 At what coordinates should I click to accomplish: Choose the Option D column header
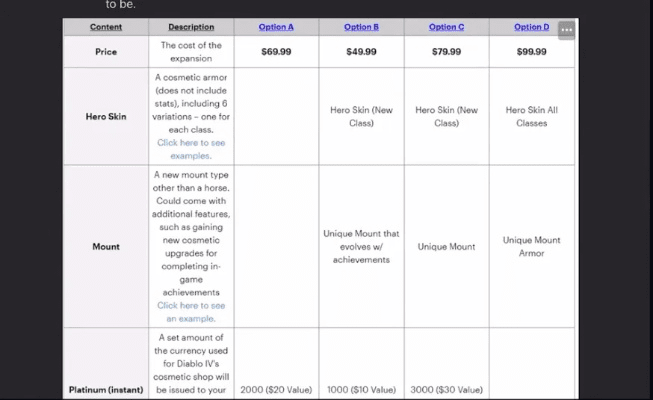pos(531,27)
